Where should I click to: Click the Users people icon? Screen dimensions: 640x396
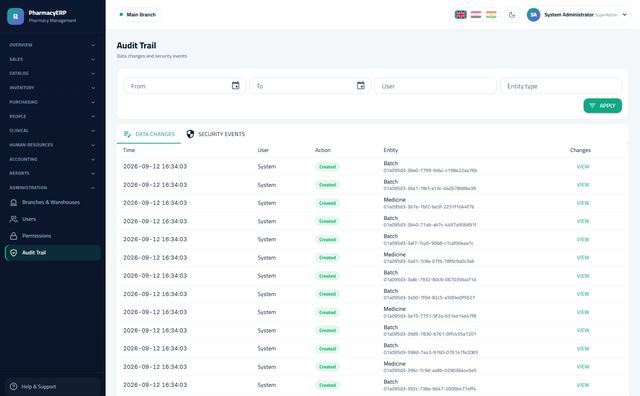point(13,219)
